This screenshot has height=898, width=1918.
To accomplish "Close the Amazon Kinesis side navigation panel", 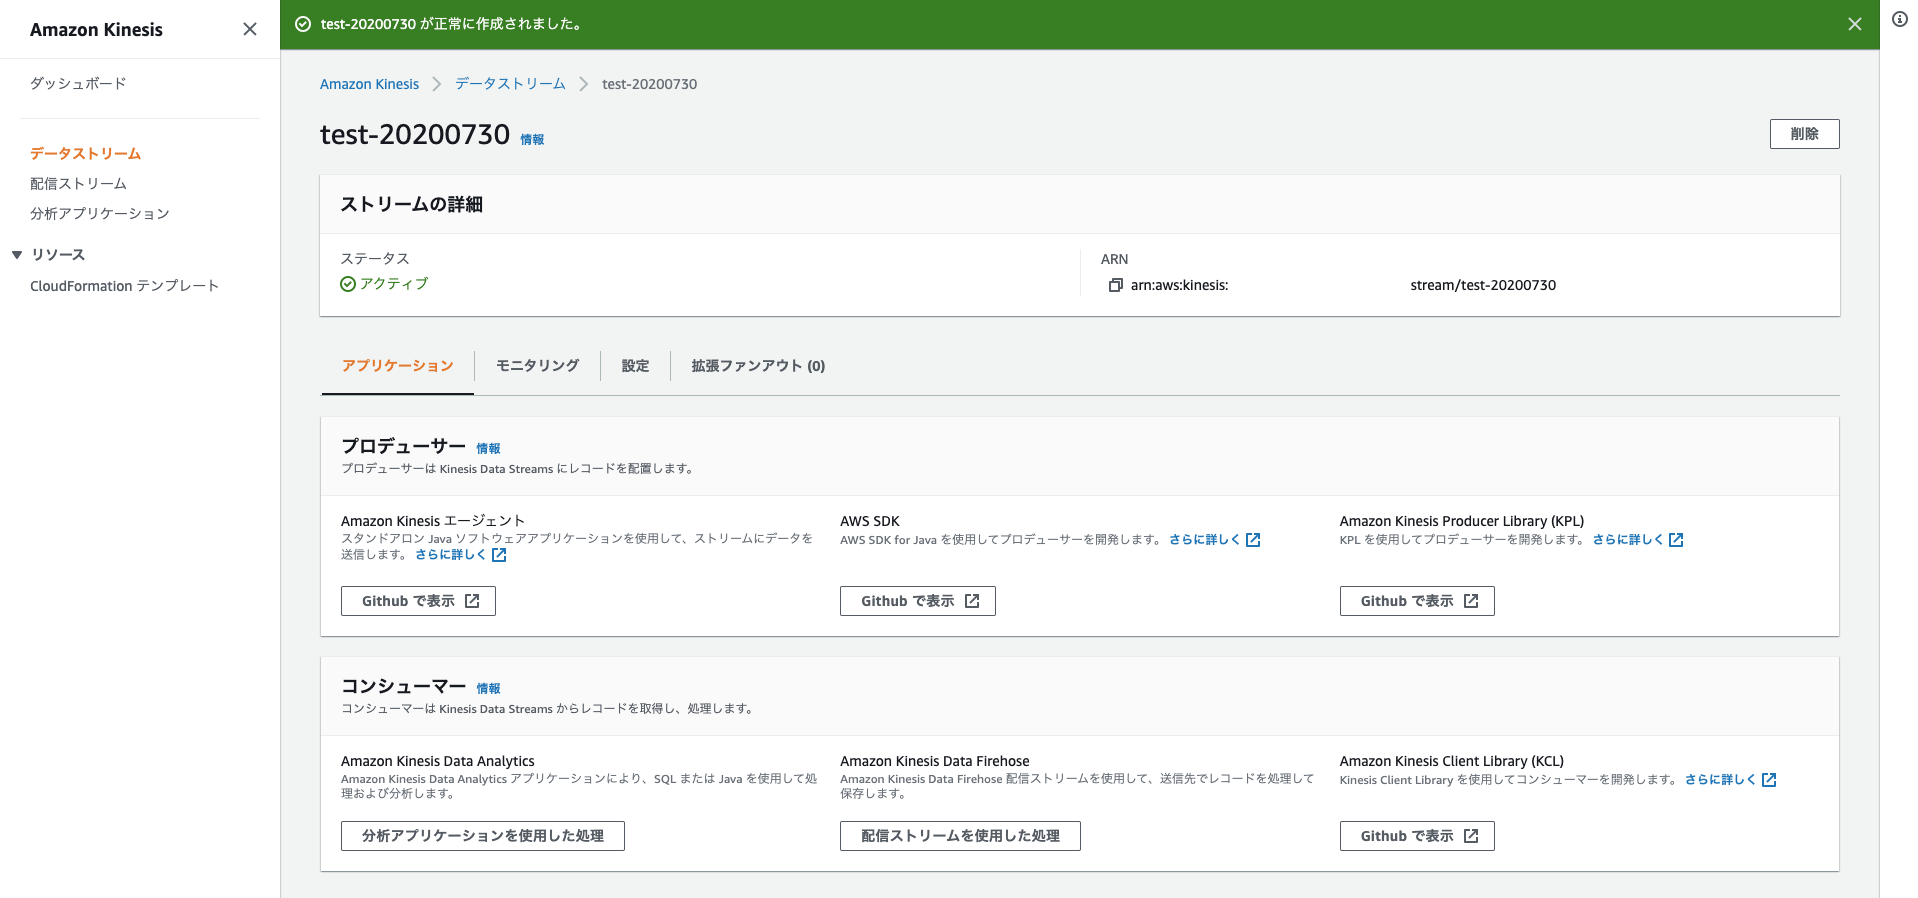I will [250, 29].
